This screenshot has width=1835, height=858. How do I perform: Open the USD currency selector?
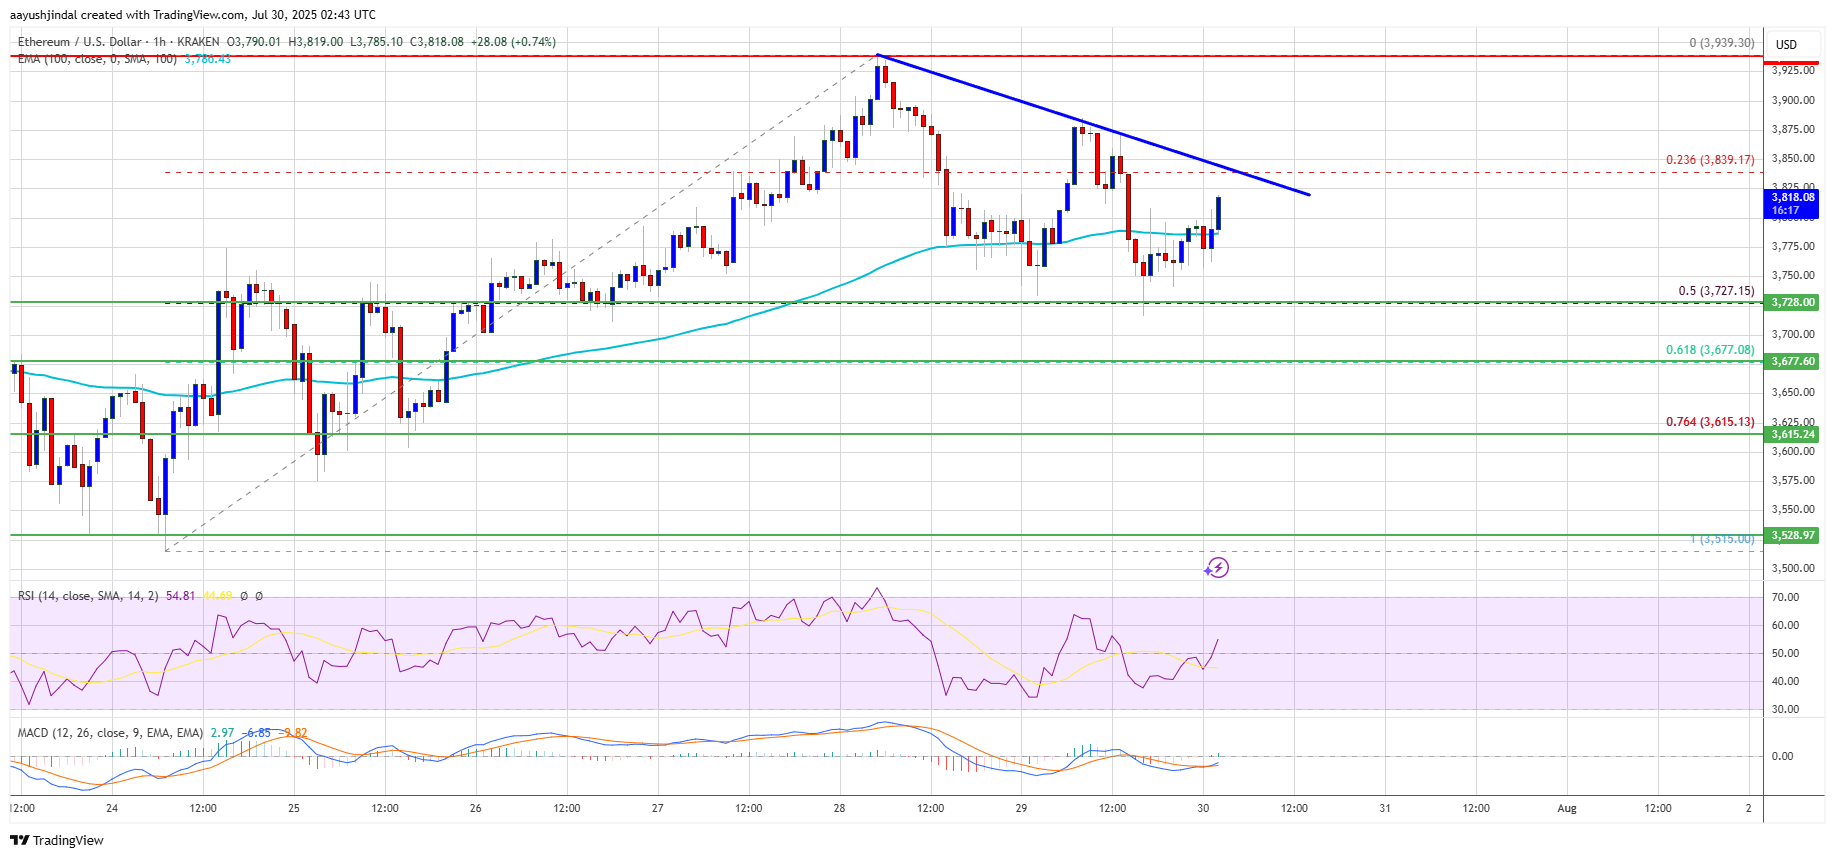pyautogui.click(x=1786, y=44)
